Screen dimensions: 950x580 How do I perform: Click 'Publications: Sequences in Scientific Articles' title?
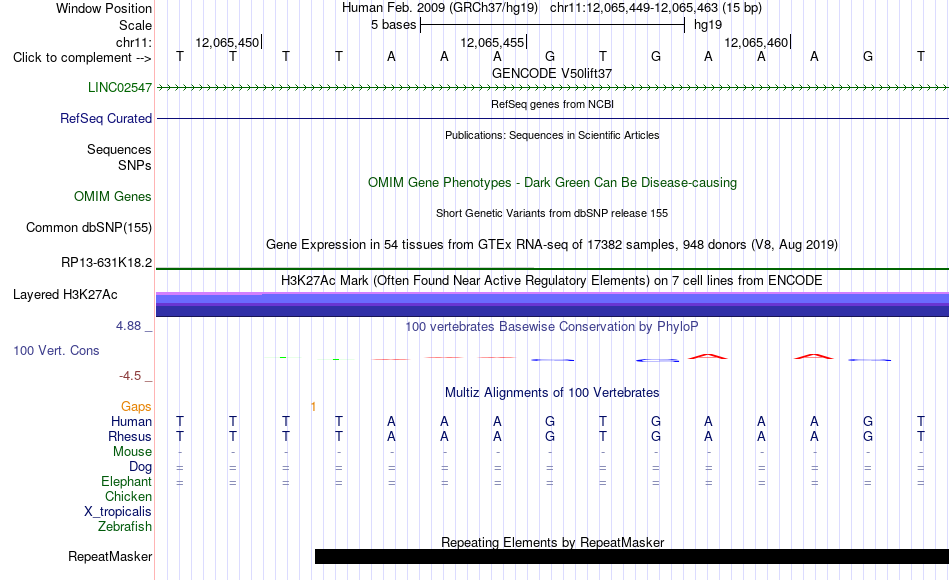[x=552, y=135]
